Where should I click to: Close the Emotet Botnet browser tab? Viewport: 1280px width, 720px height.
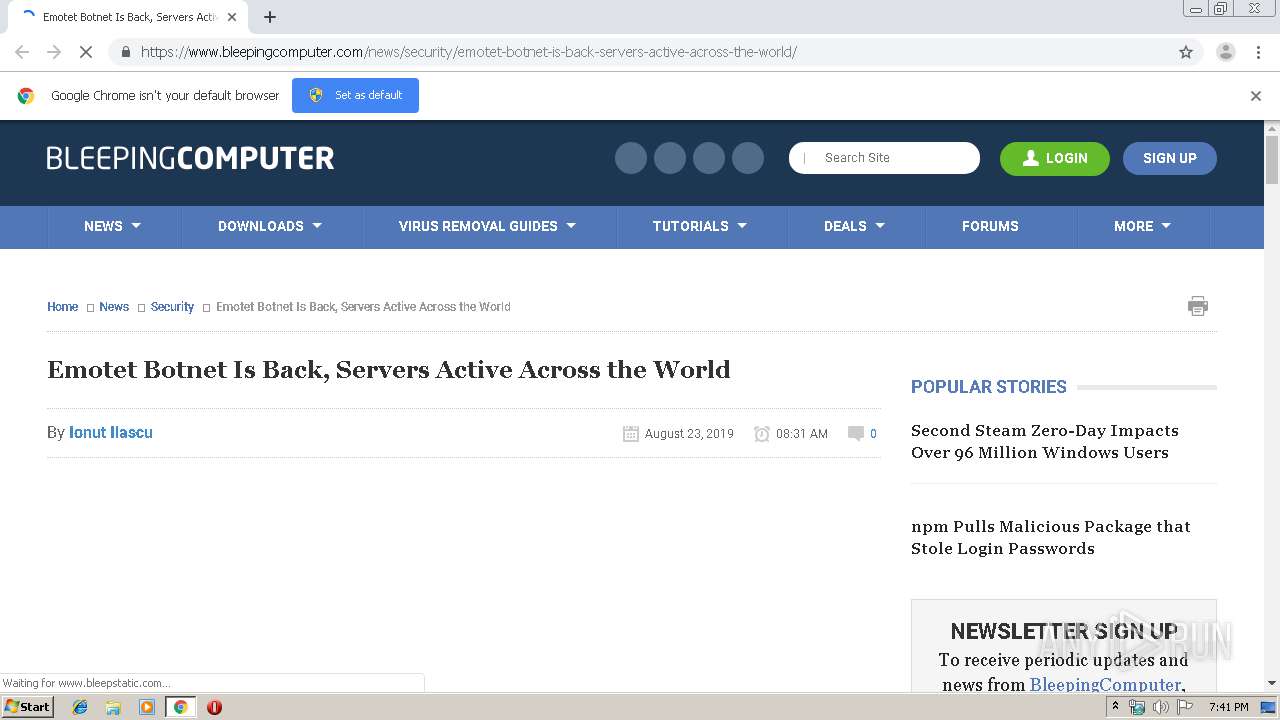pos(232,17)
